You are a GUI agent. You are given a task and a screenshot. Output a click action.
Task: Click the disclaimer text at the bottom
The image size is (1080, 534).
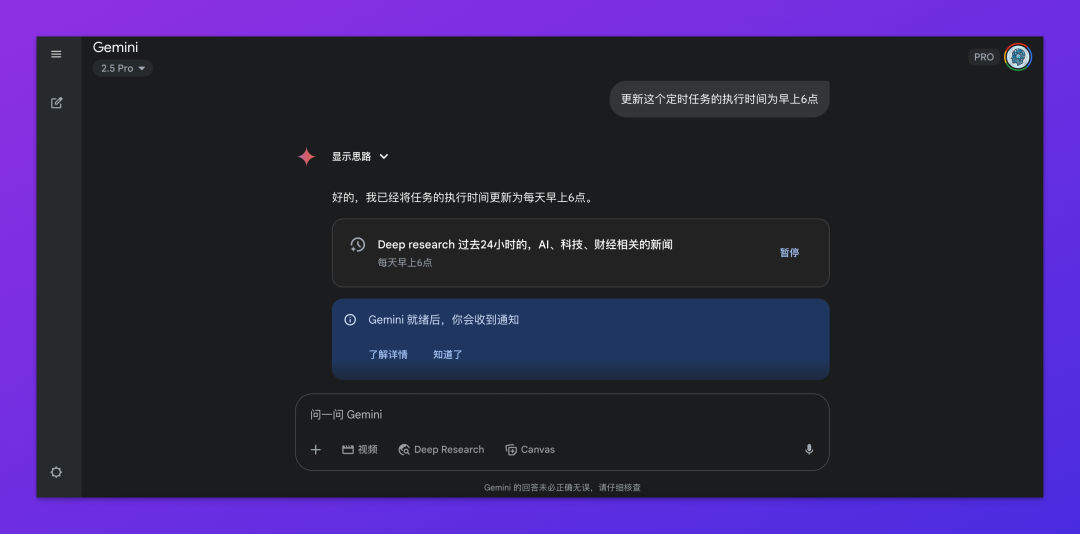click(x=562, y=487)
